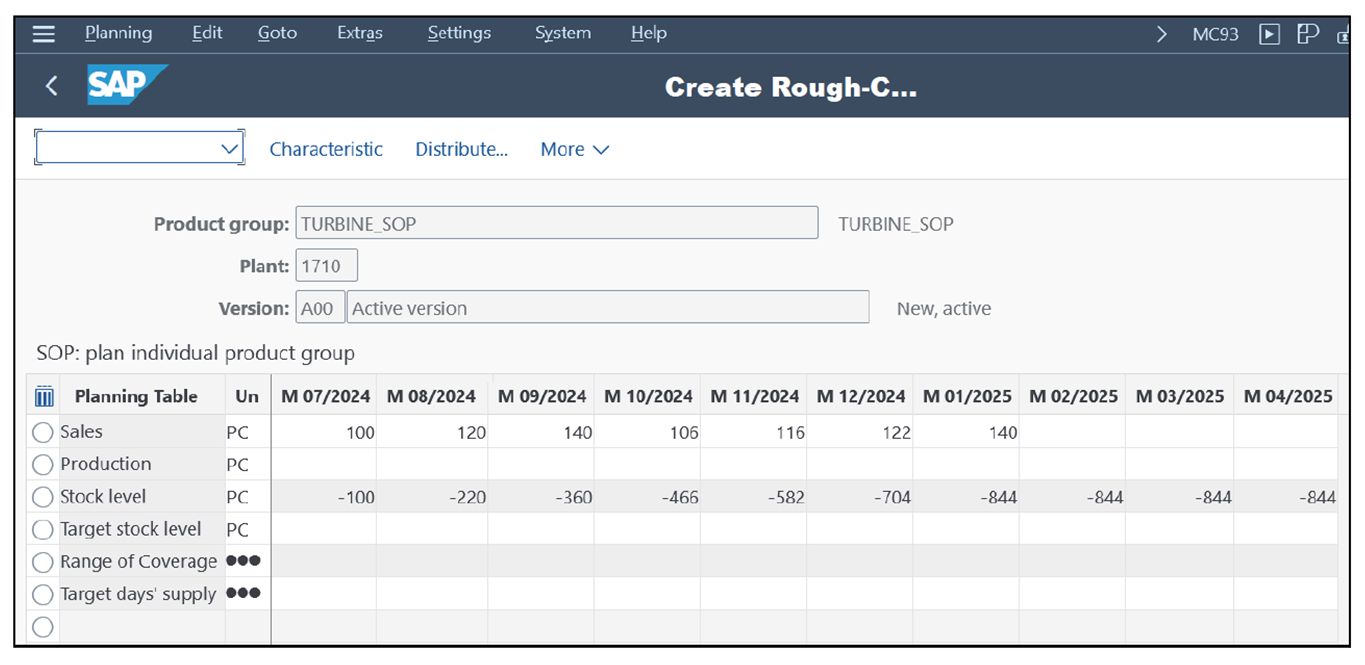Screen dimensions: 1365x665
Task: Click Target stock level cell under M 07/2024
Action: (x=324, y=529)
